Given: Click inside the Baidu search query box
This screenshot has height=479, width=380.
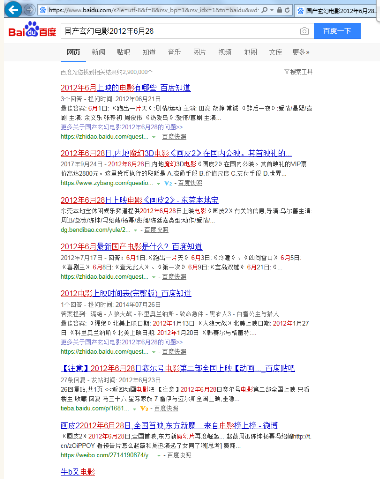Looking at the screenshot, I should (x=180, y=31).
